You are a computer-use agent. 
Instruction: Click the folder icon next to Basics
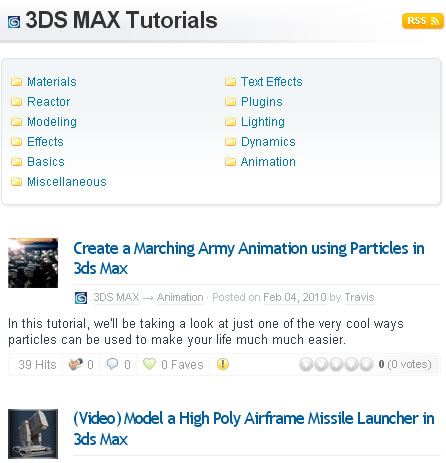16,162
